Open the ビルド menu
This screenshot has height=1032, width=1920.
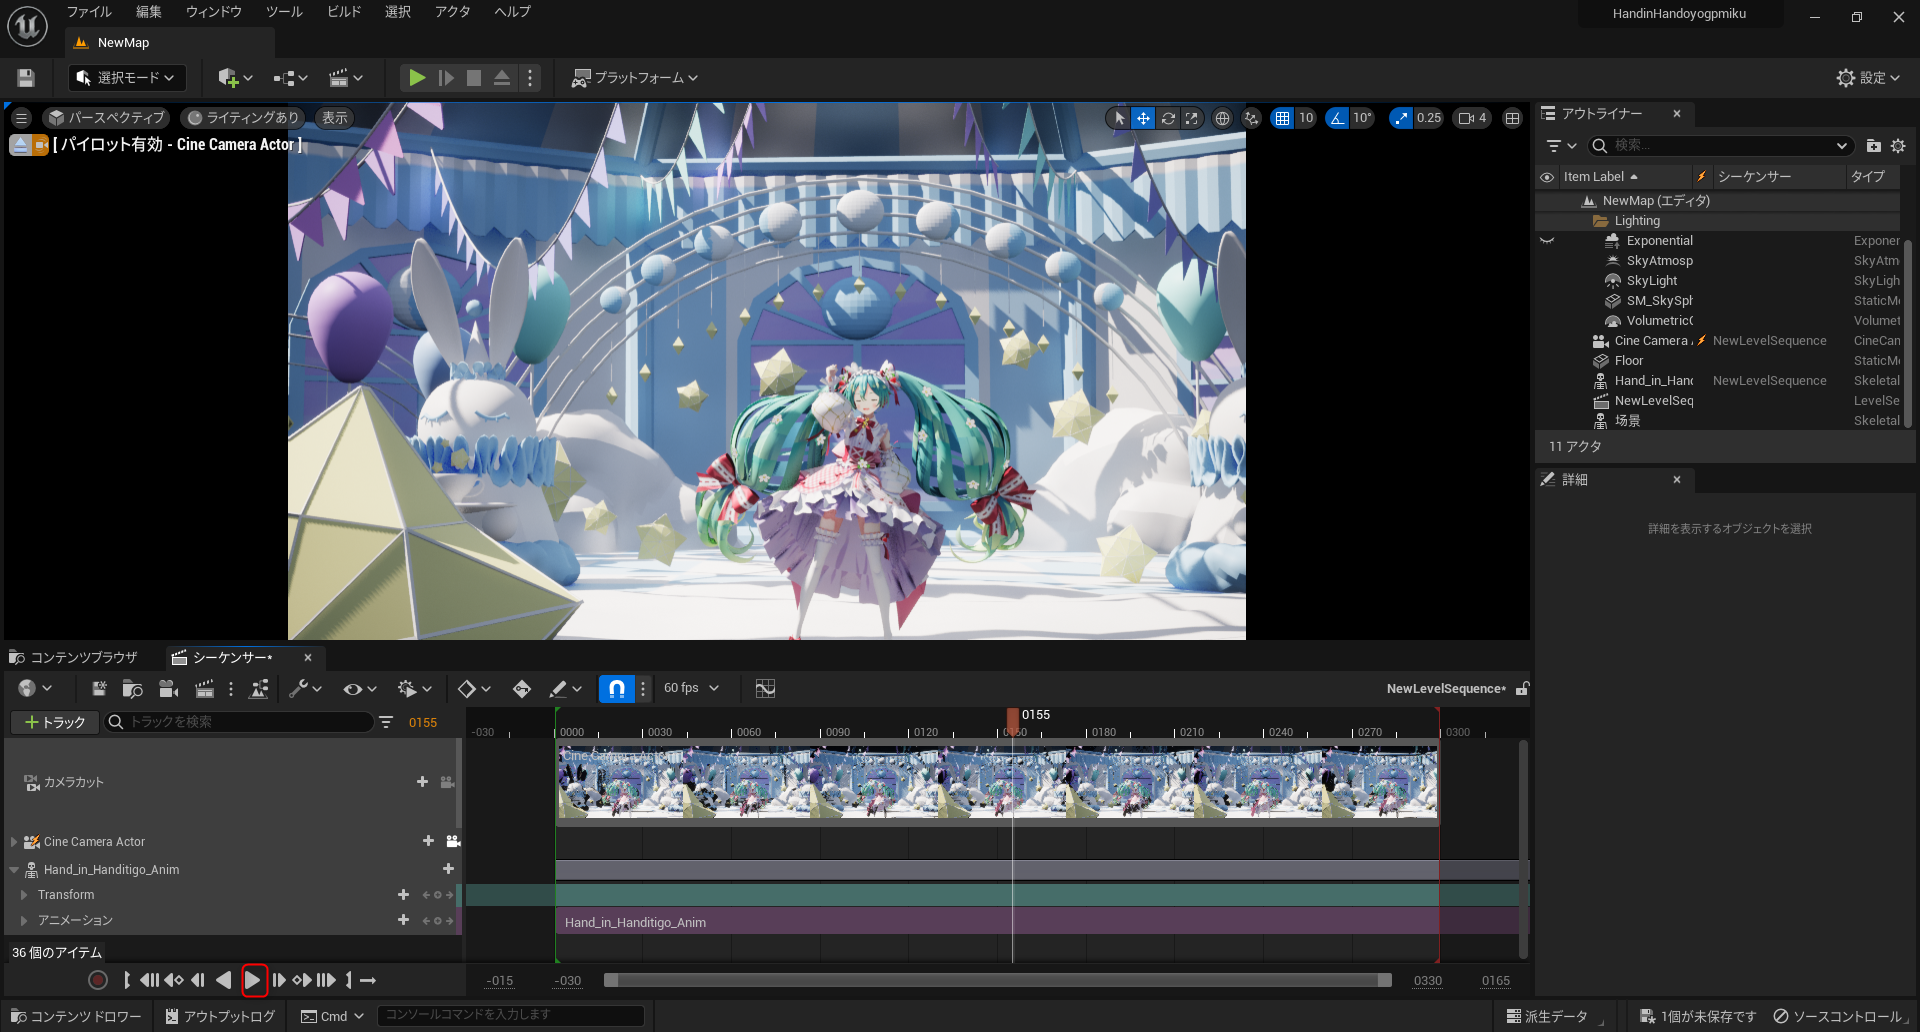tap(344, 12)
